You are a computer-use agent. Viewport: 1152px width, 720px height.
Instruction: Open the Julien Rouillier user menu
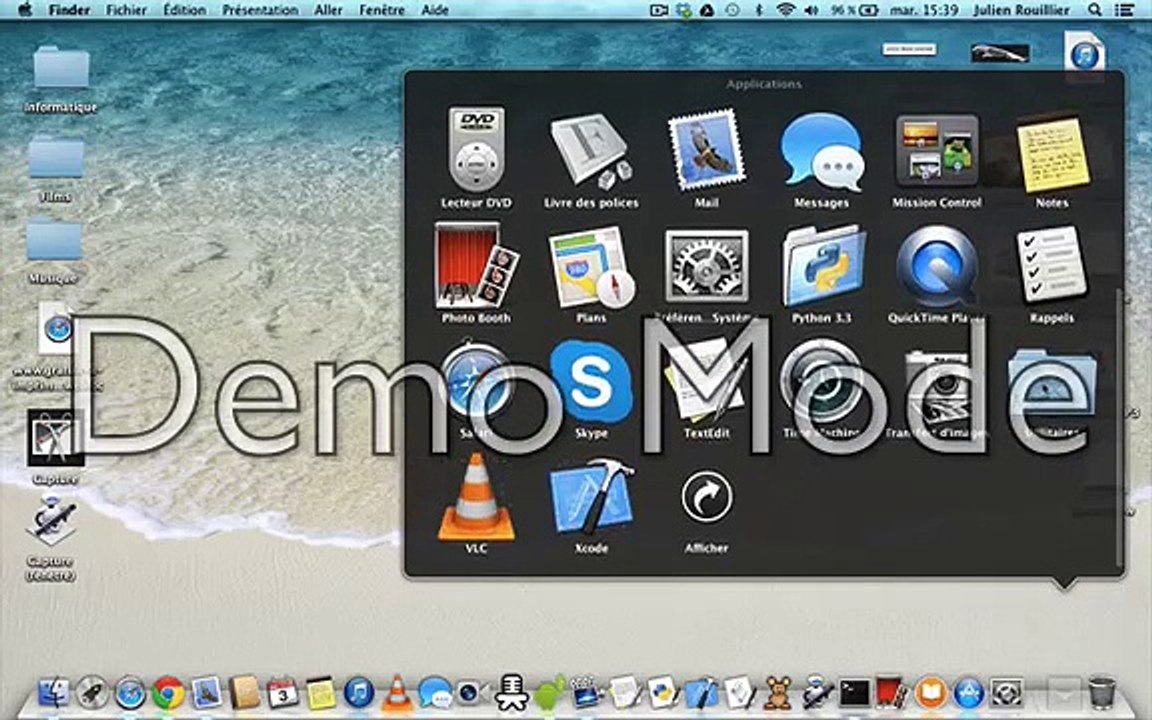pyautogui.click(x=1021, y=10)
